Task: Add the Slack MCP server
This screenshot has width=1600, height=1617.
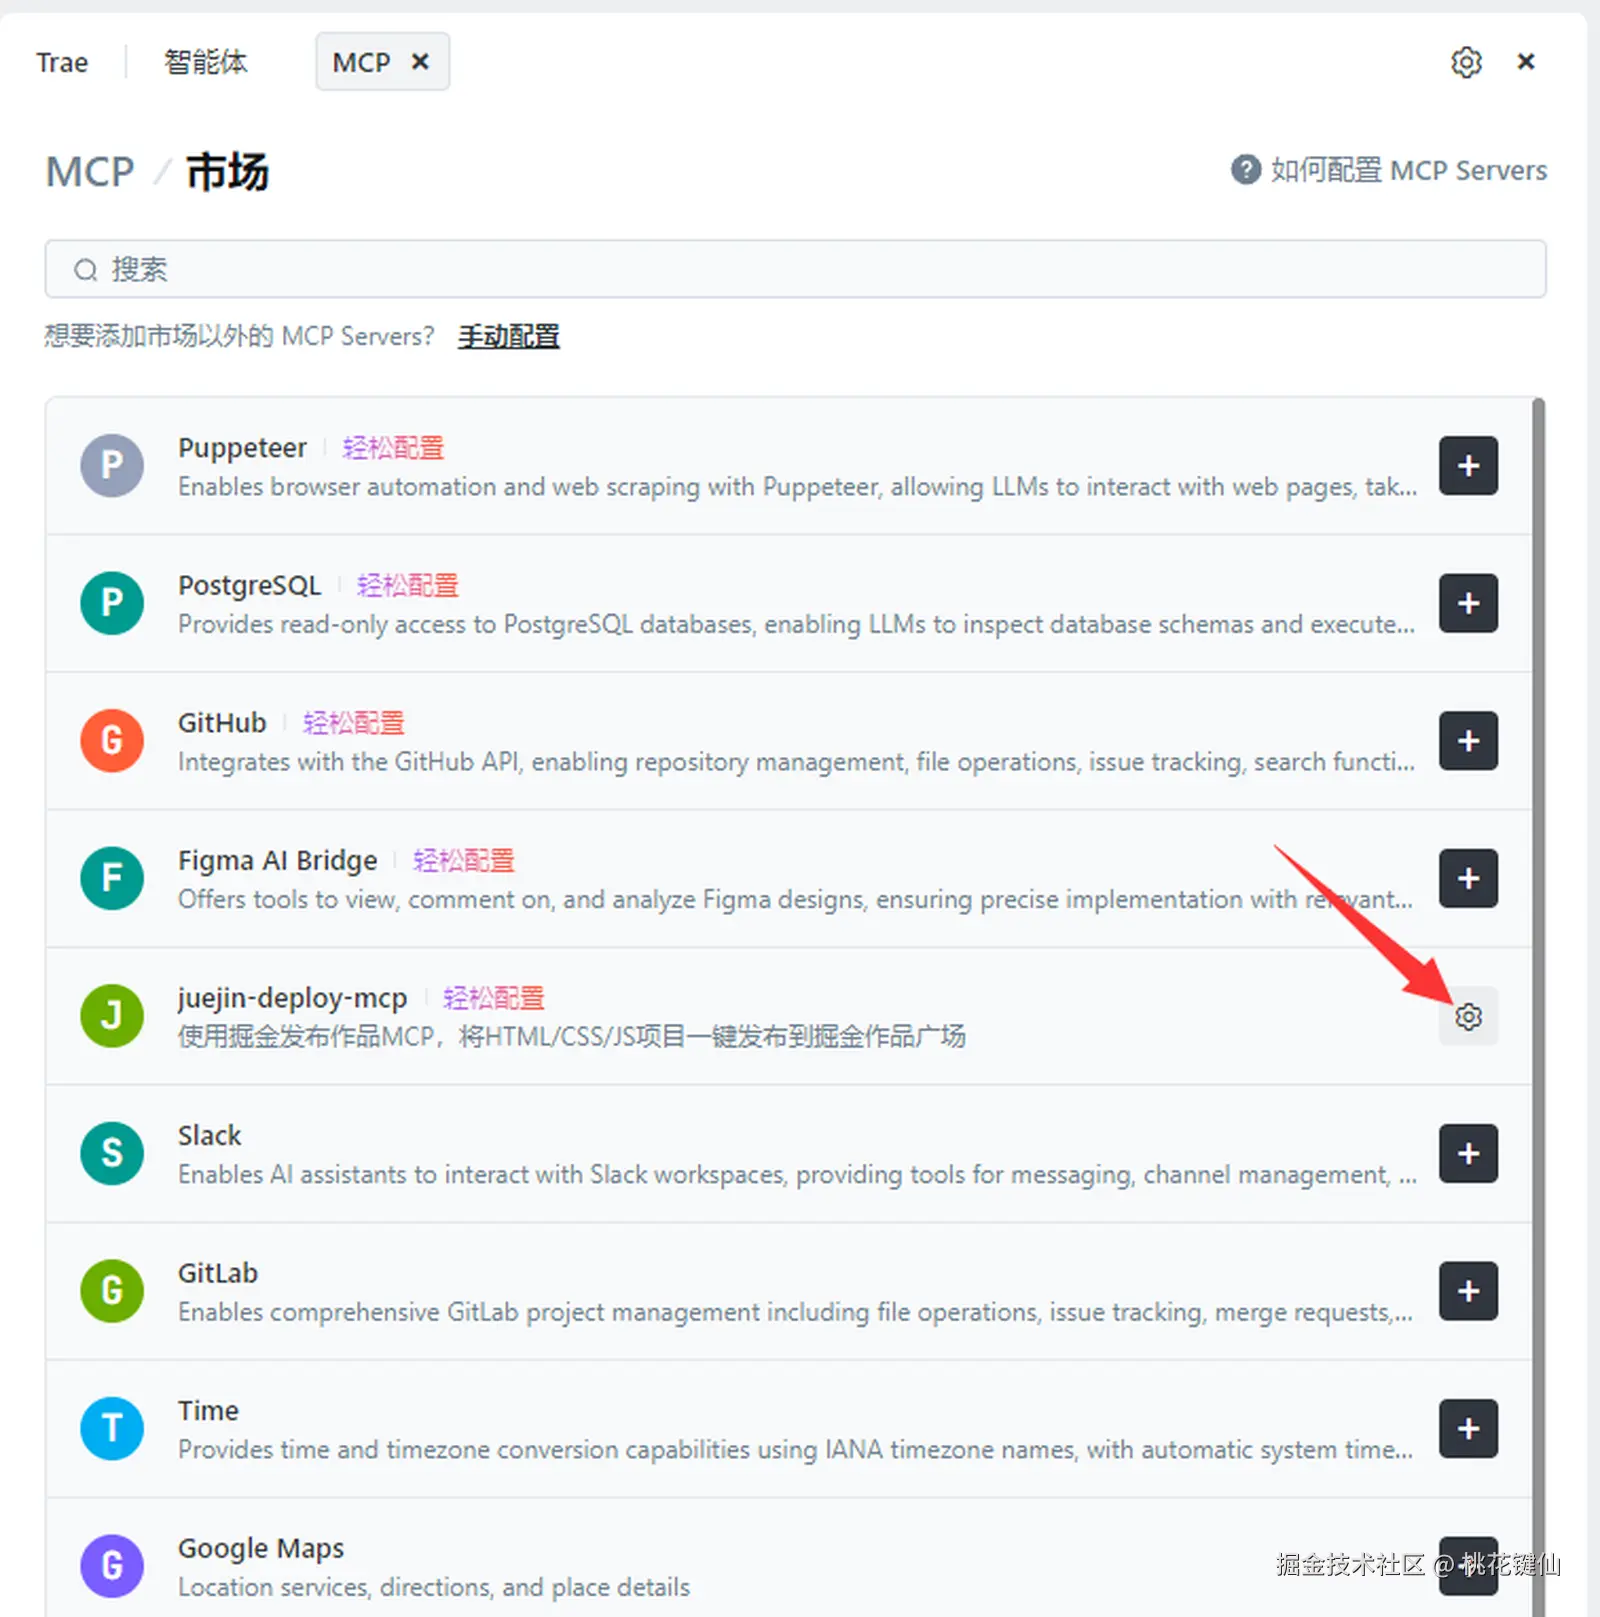Action: (x=1468, y=1153)
